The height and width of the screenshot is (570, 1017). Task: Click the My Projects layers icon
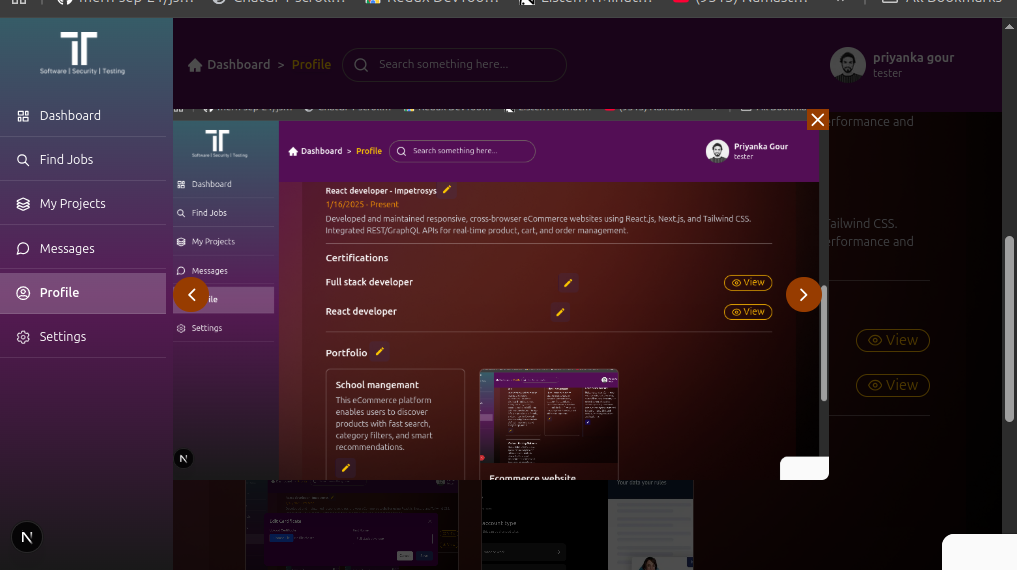[23, 204]
